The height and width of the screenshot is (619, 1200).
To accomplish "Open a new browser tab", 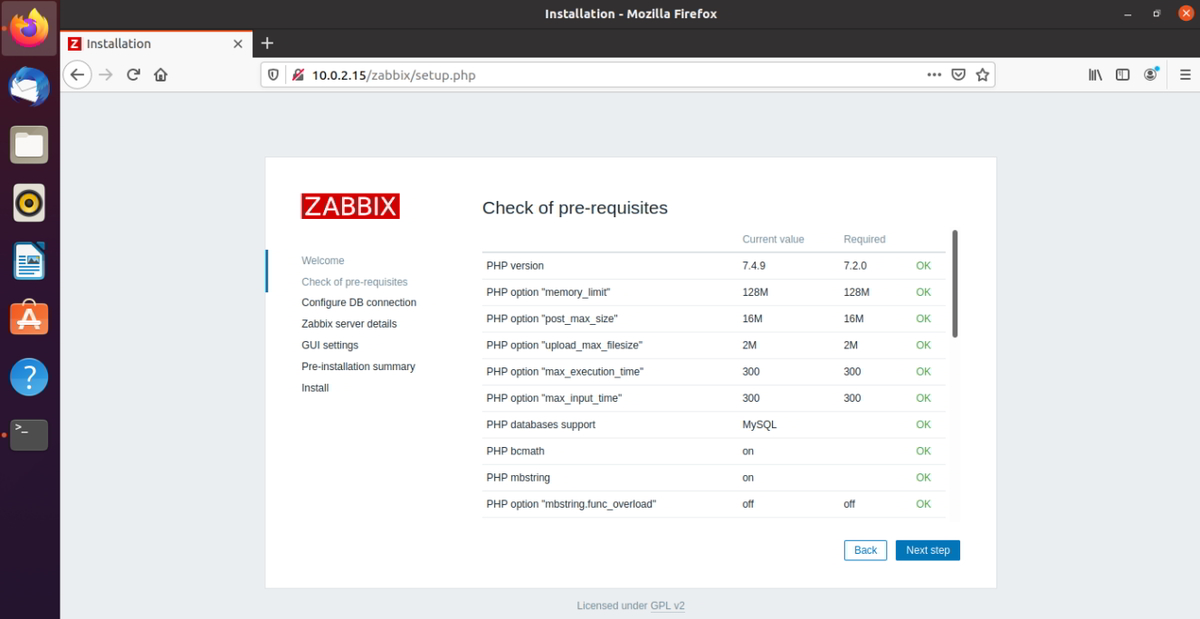I will point(266,43).
